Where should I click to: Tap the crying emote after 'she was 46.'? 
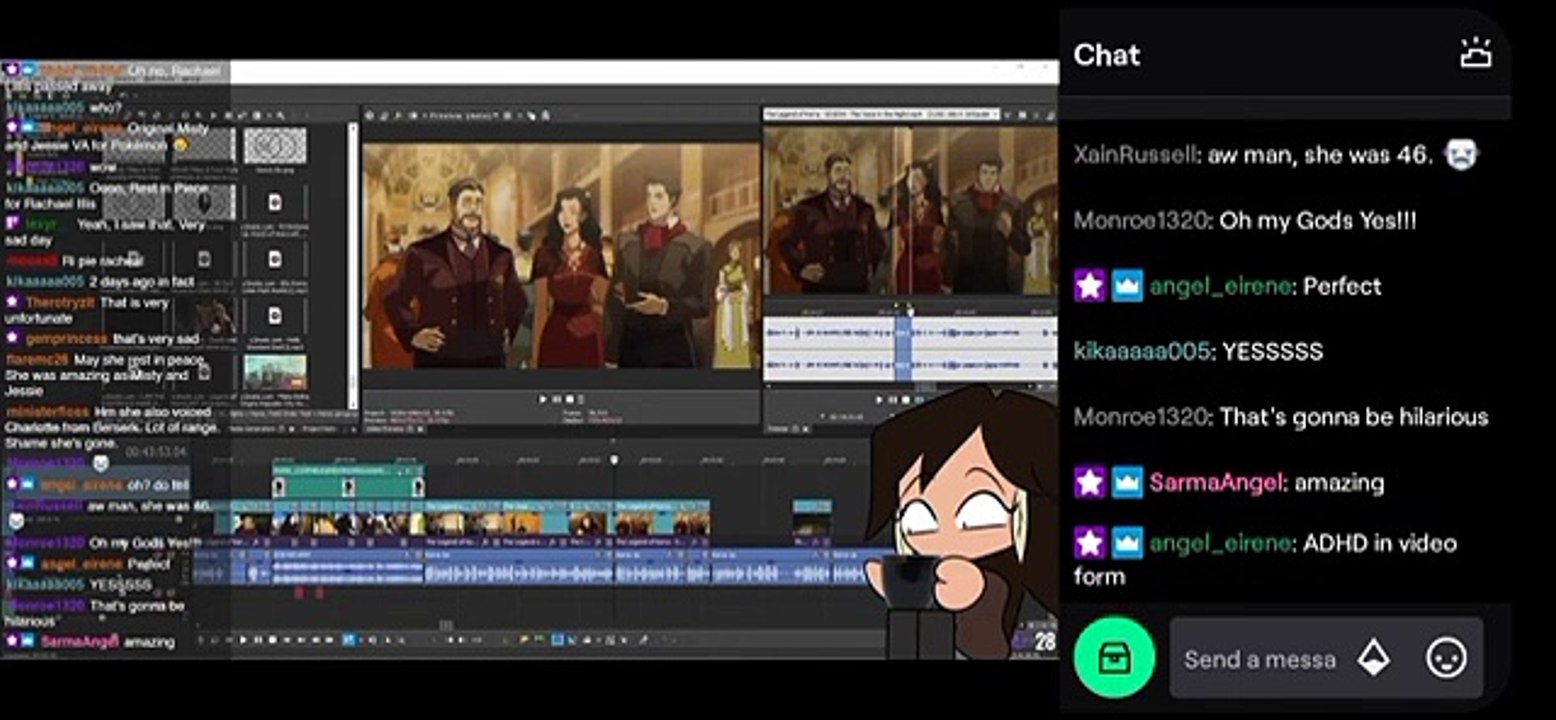[x=1461, y=154]
